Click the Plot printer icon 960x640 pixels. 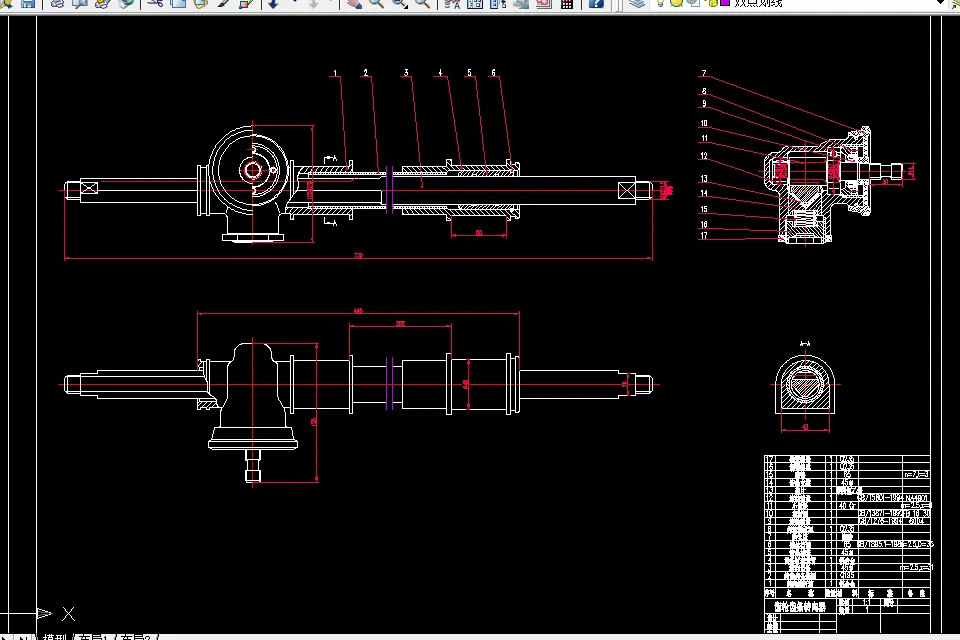click(58, 3)
